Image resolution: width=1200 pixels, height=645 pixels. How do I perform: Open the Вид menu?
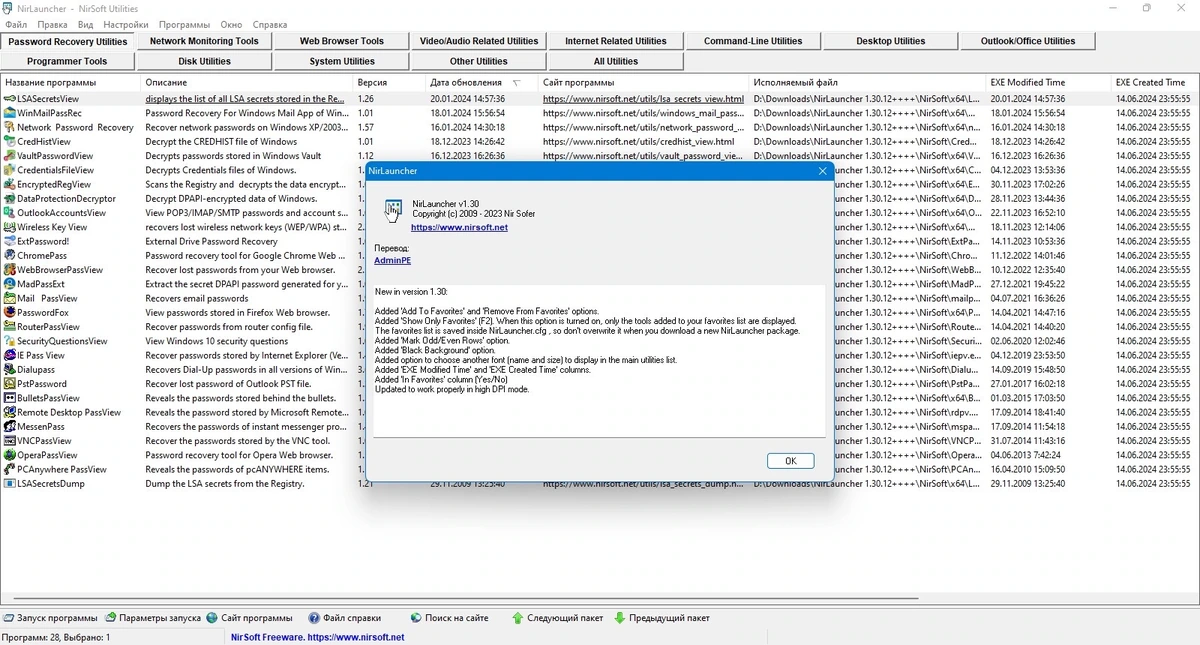pos(86,24)
